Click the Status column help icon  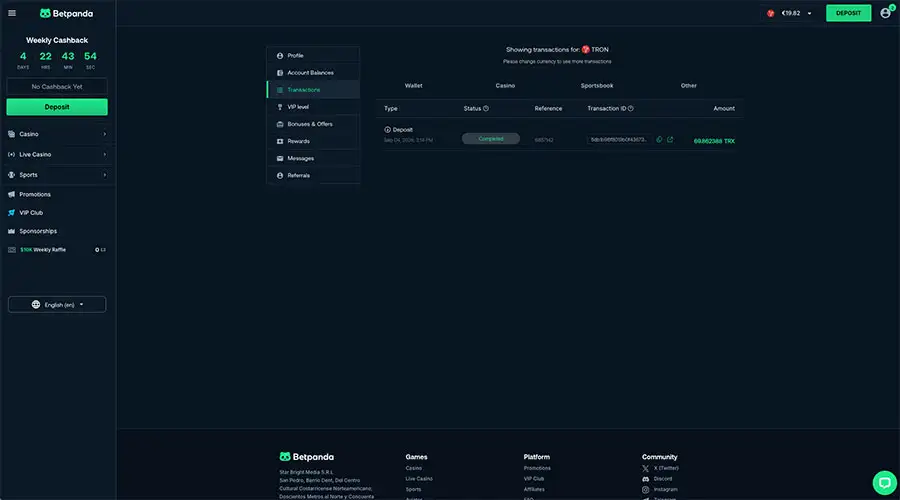(x=486, y=108)
